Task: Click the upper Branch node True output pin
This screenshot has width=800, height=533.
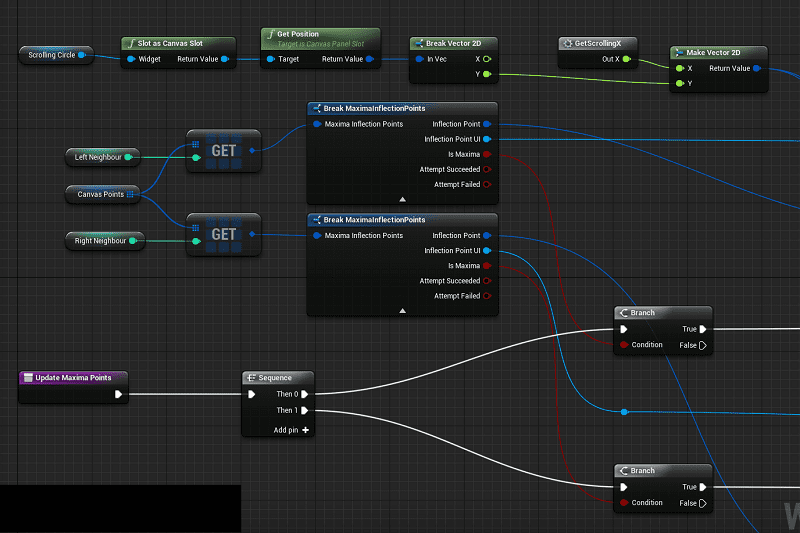Action: coord(703,329)
